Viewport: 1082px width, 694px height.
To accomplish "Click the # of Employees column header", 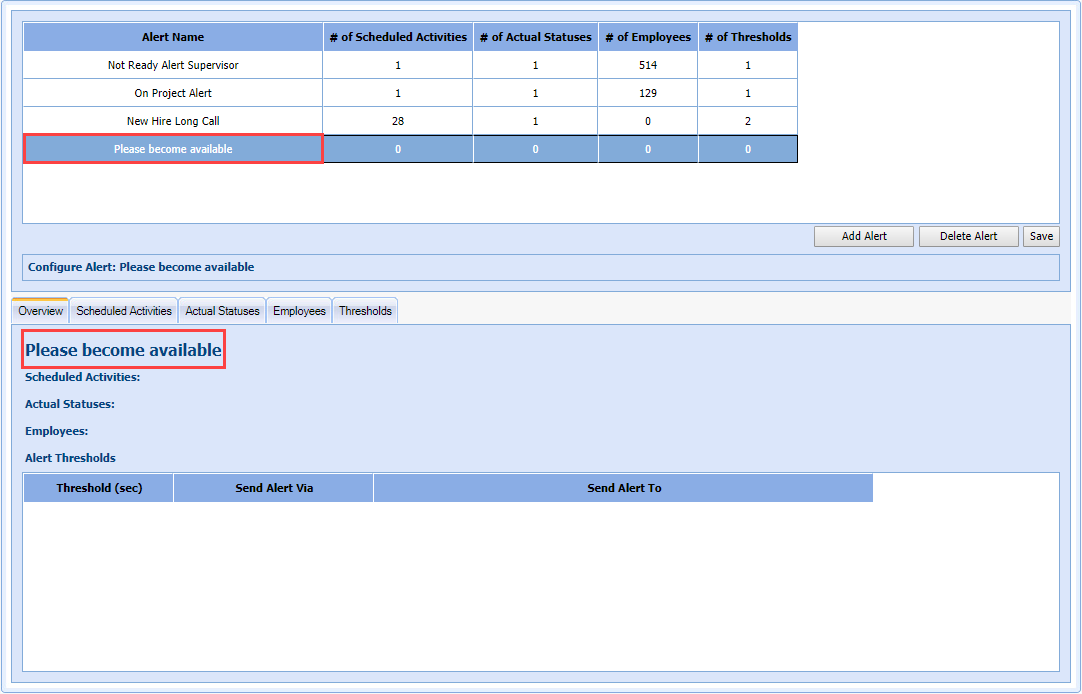I will pos(648,37).
